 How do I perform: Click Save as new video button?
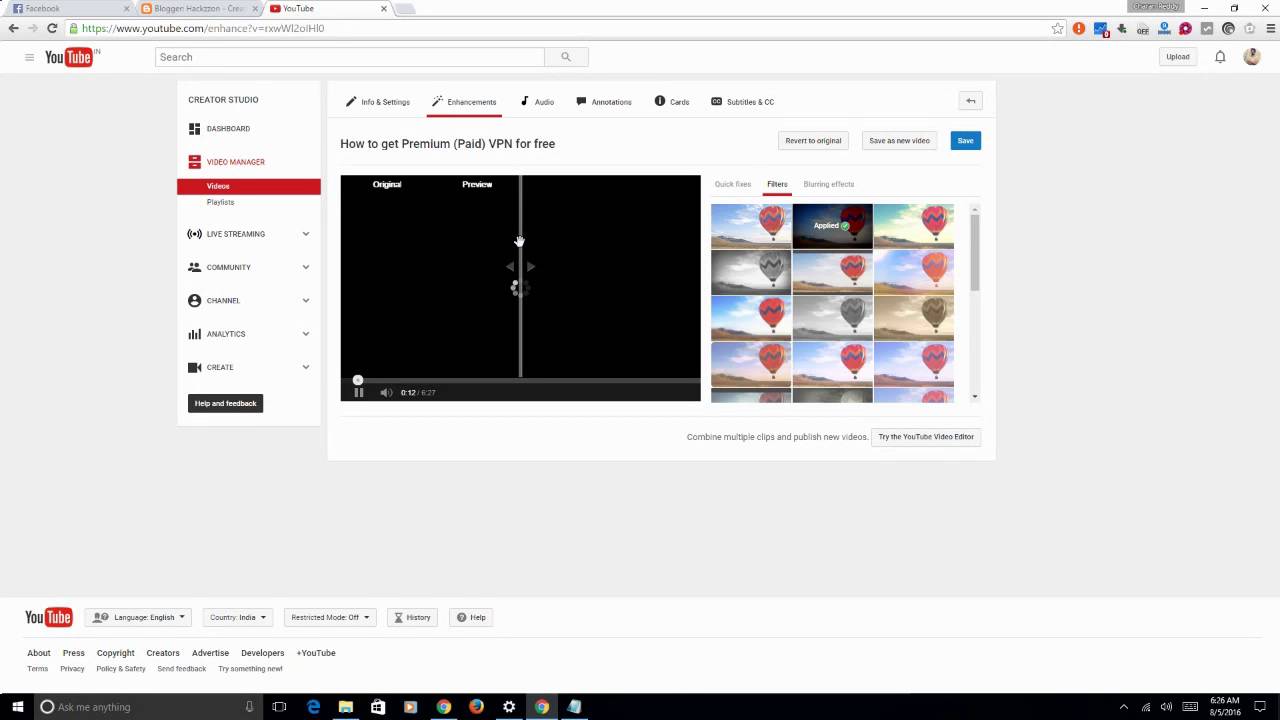click(899, 141)
